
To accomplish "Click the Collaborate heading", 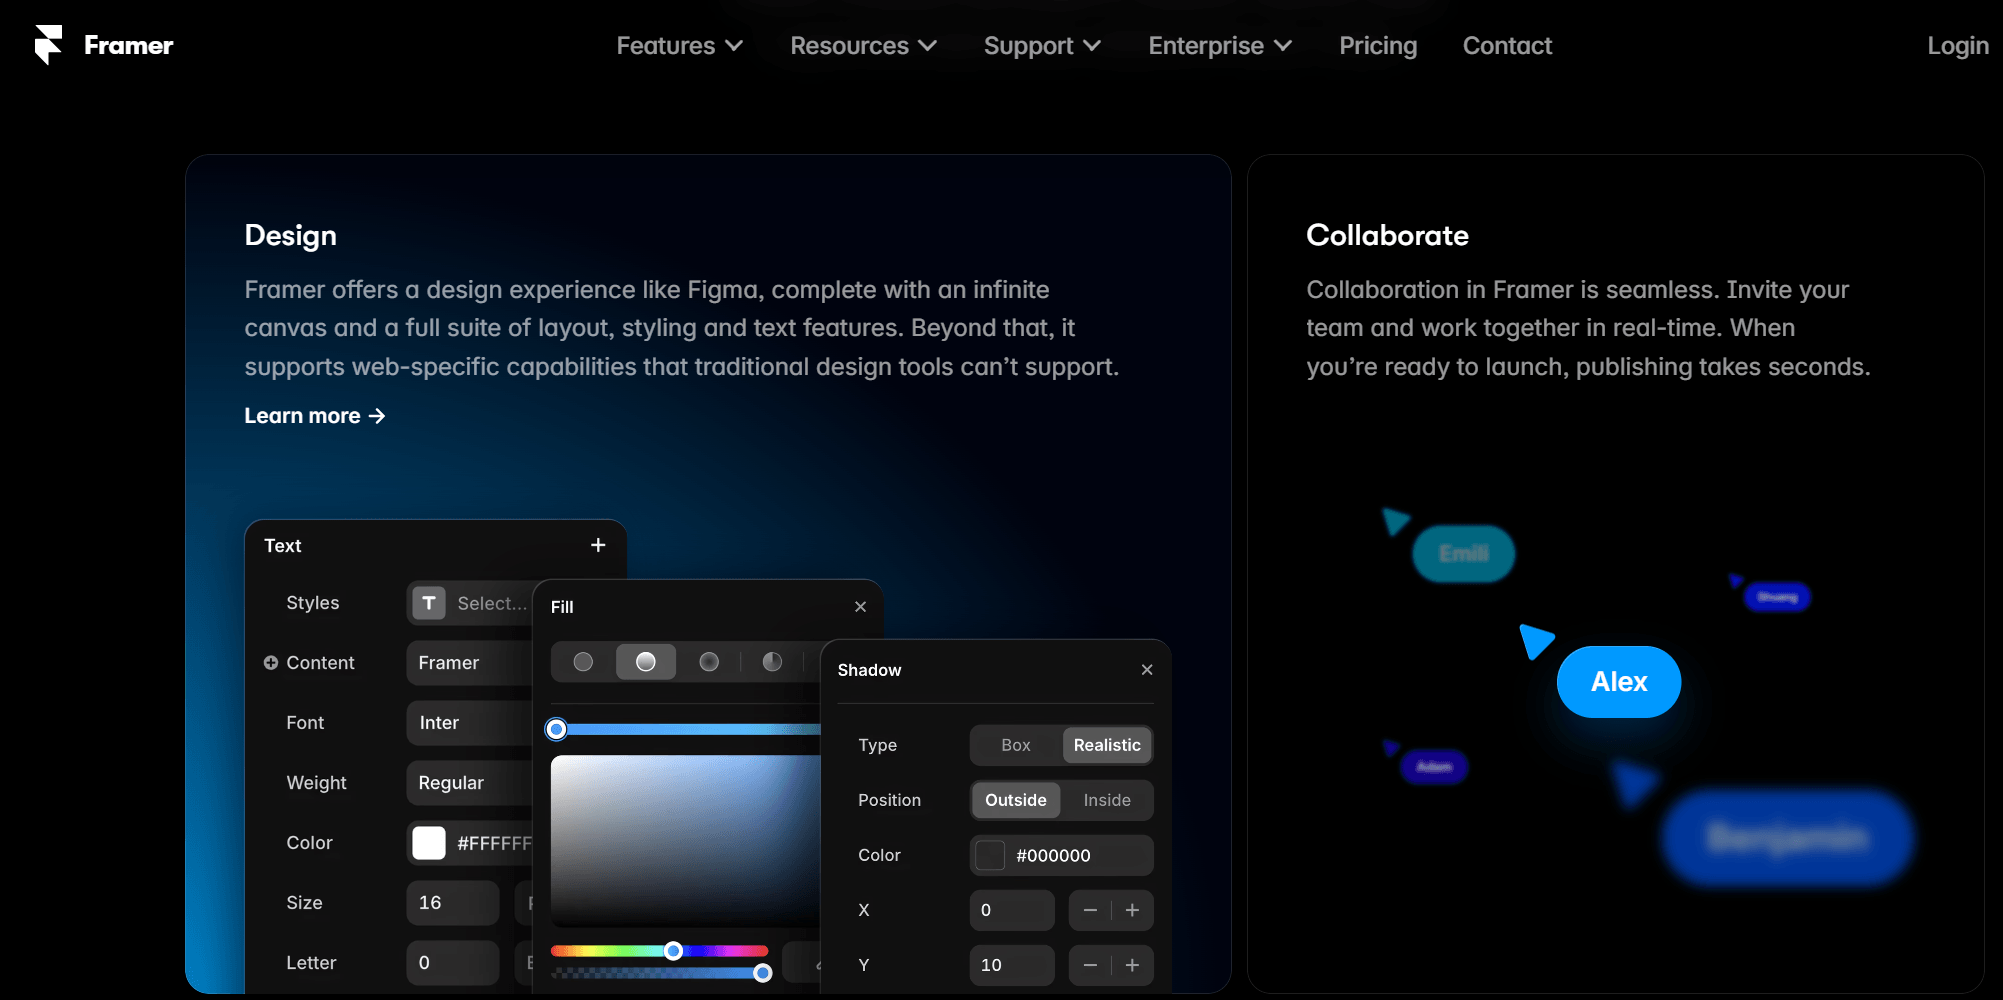I will [1387, 236].
